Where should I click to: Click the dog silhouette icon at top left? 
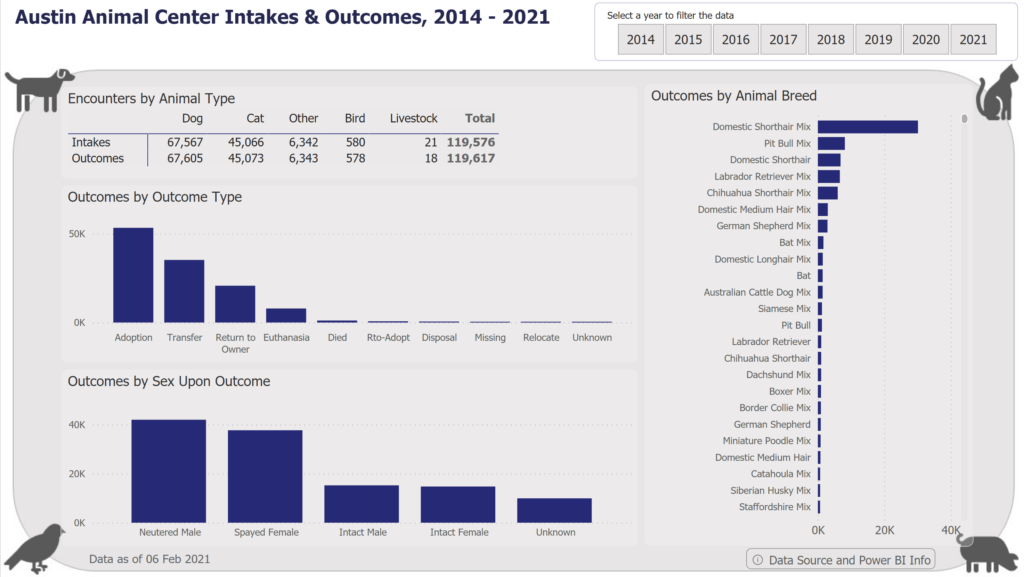(40, 90)
